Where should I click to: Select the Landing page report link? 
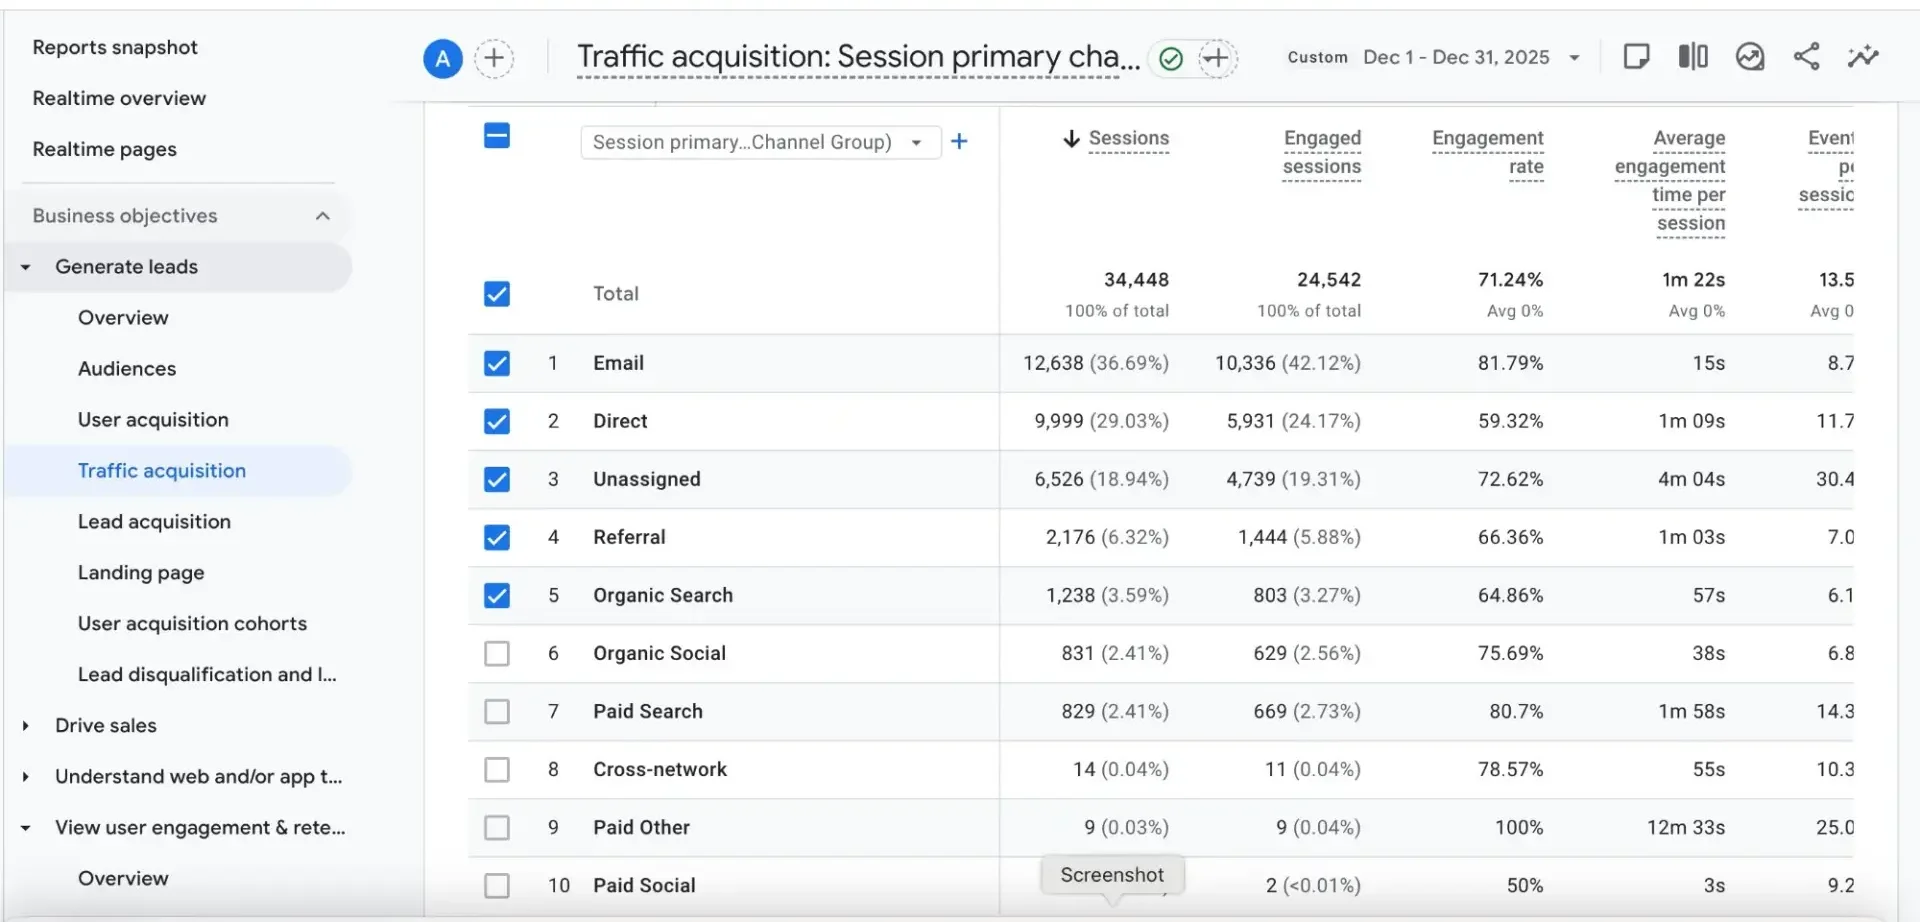click(141, 572)
